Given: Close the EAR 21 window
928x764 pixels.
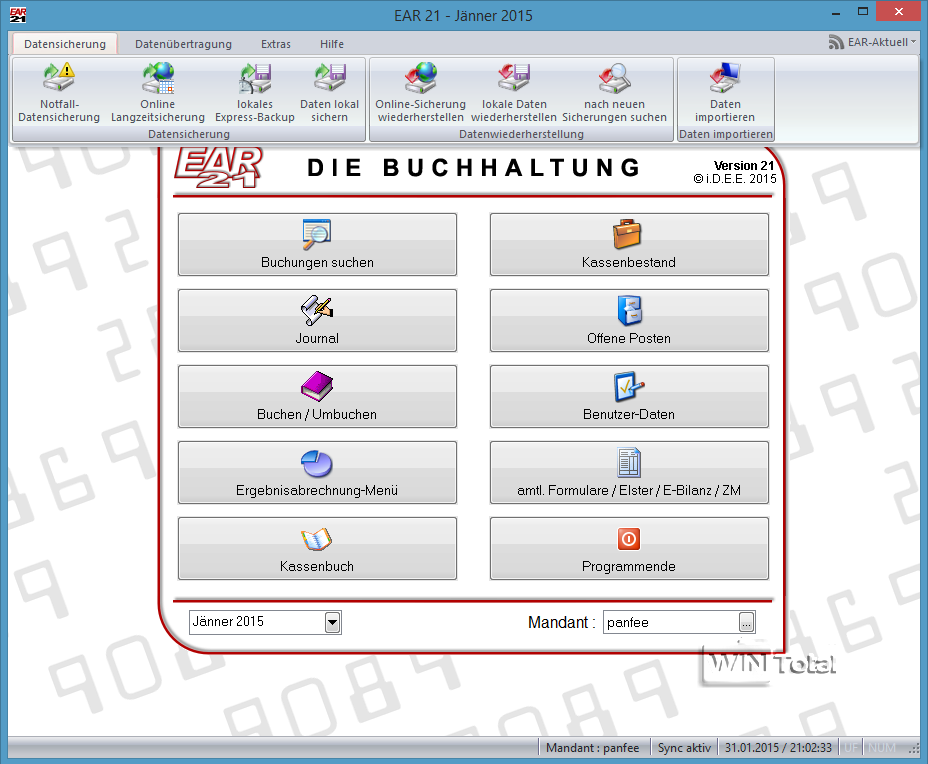Looking at the screenshot, I should (898, 12).
